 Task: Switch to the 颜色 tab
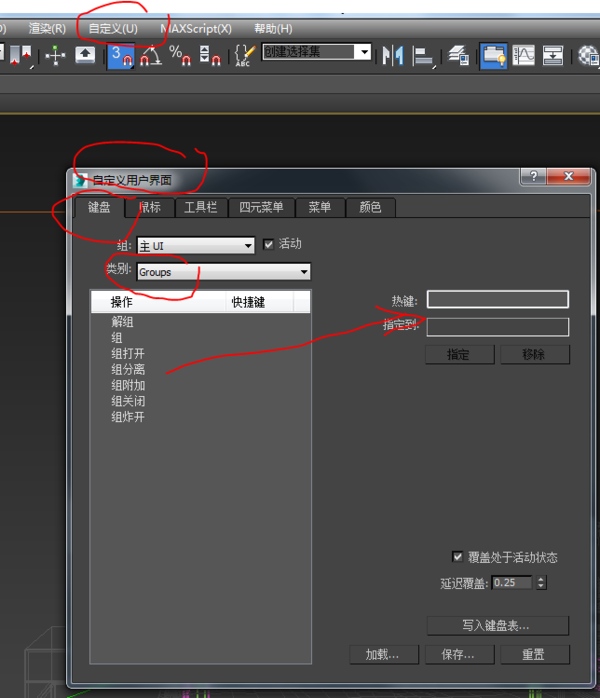point(370,207)
